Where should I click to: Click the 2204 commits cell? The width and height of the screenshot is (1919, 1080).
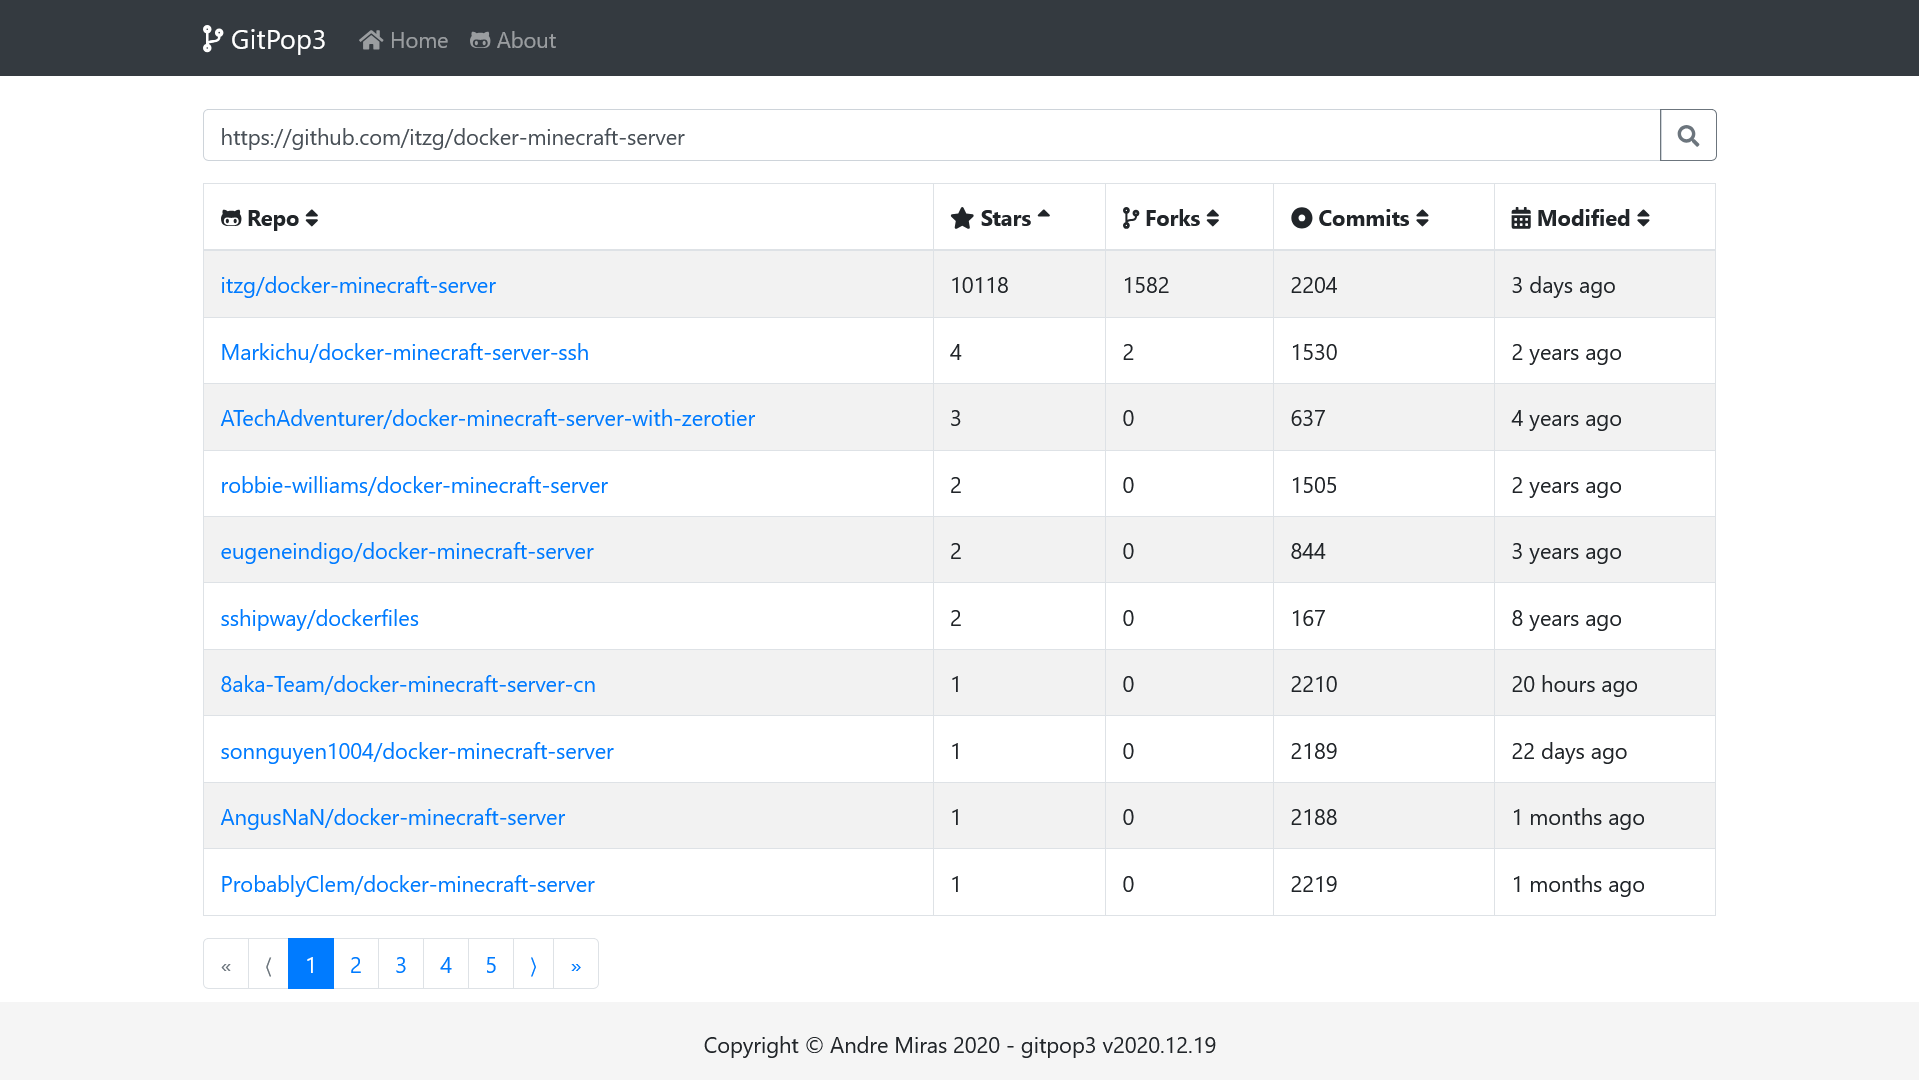pyautogui.click(x=1384, y=285)
